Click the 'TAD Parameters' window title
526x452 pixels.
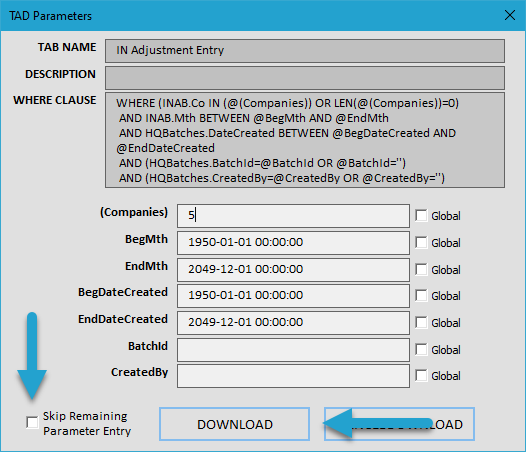50,16
